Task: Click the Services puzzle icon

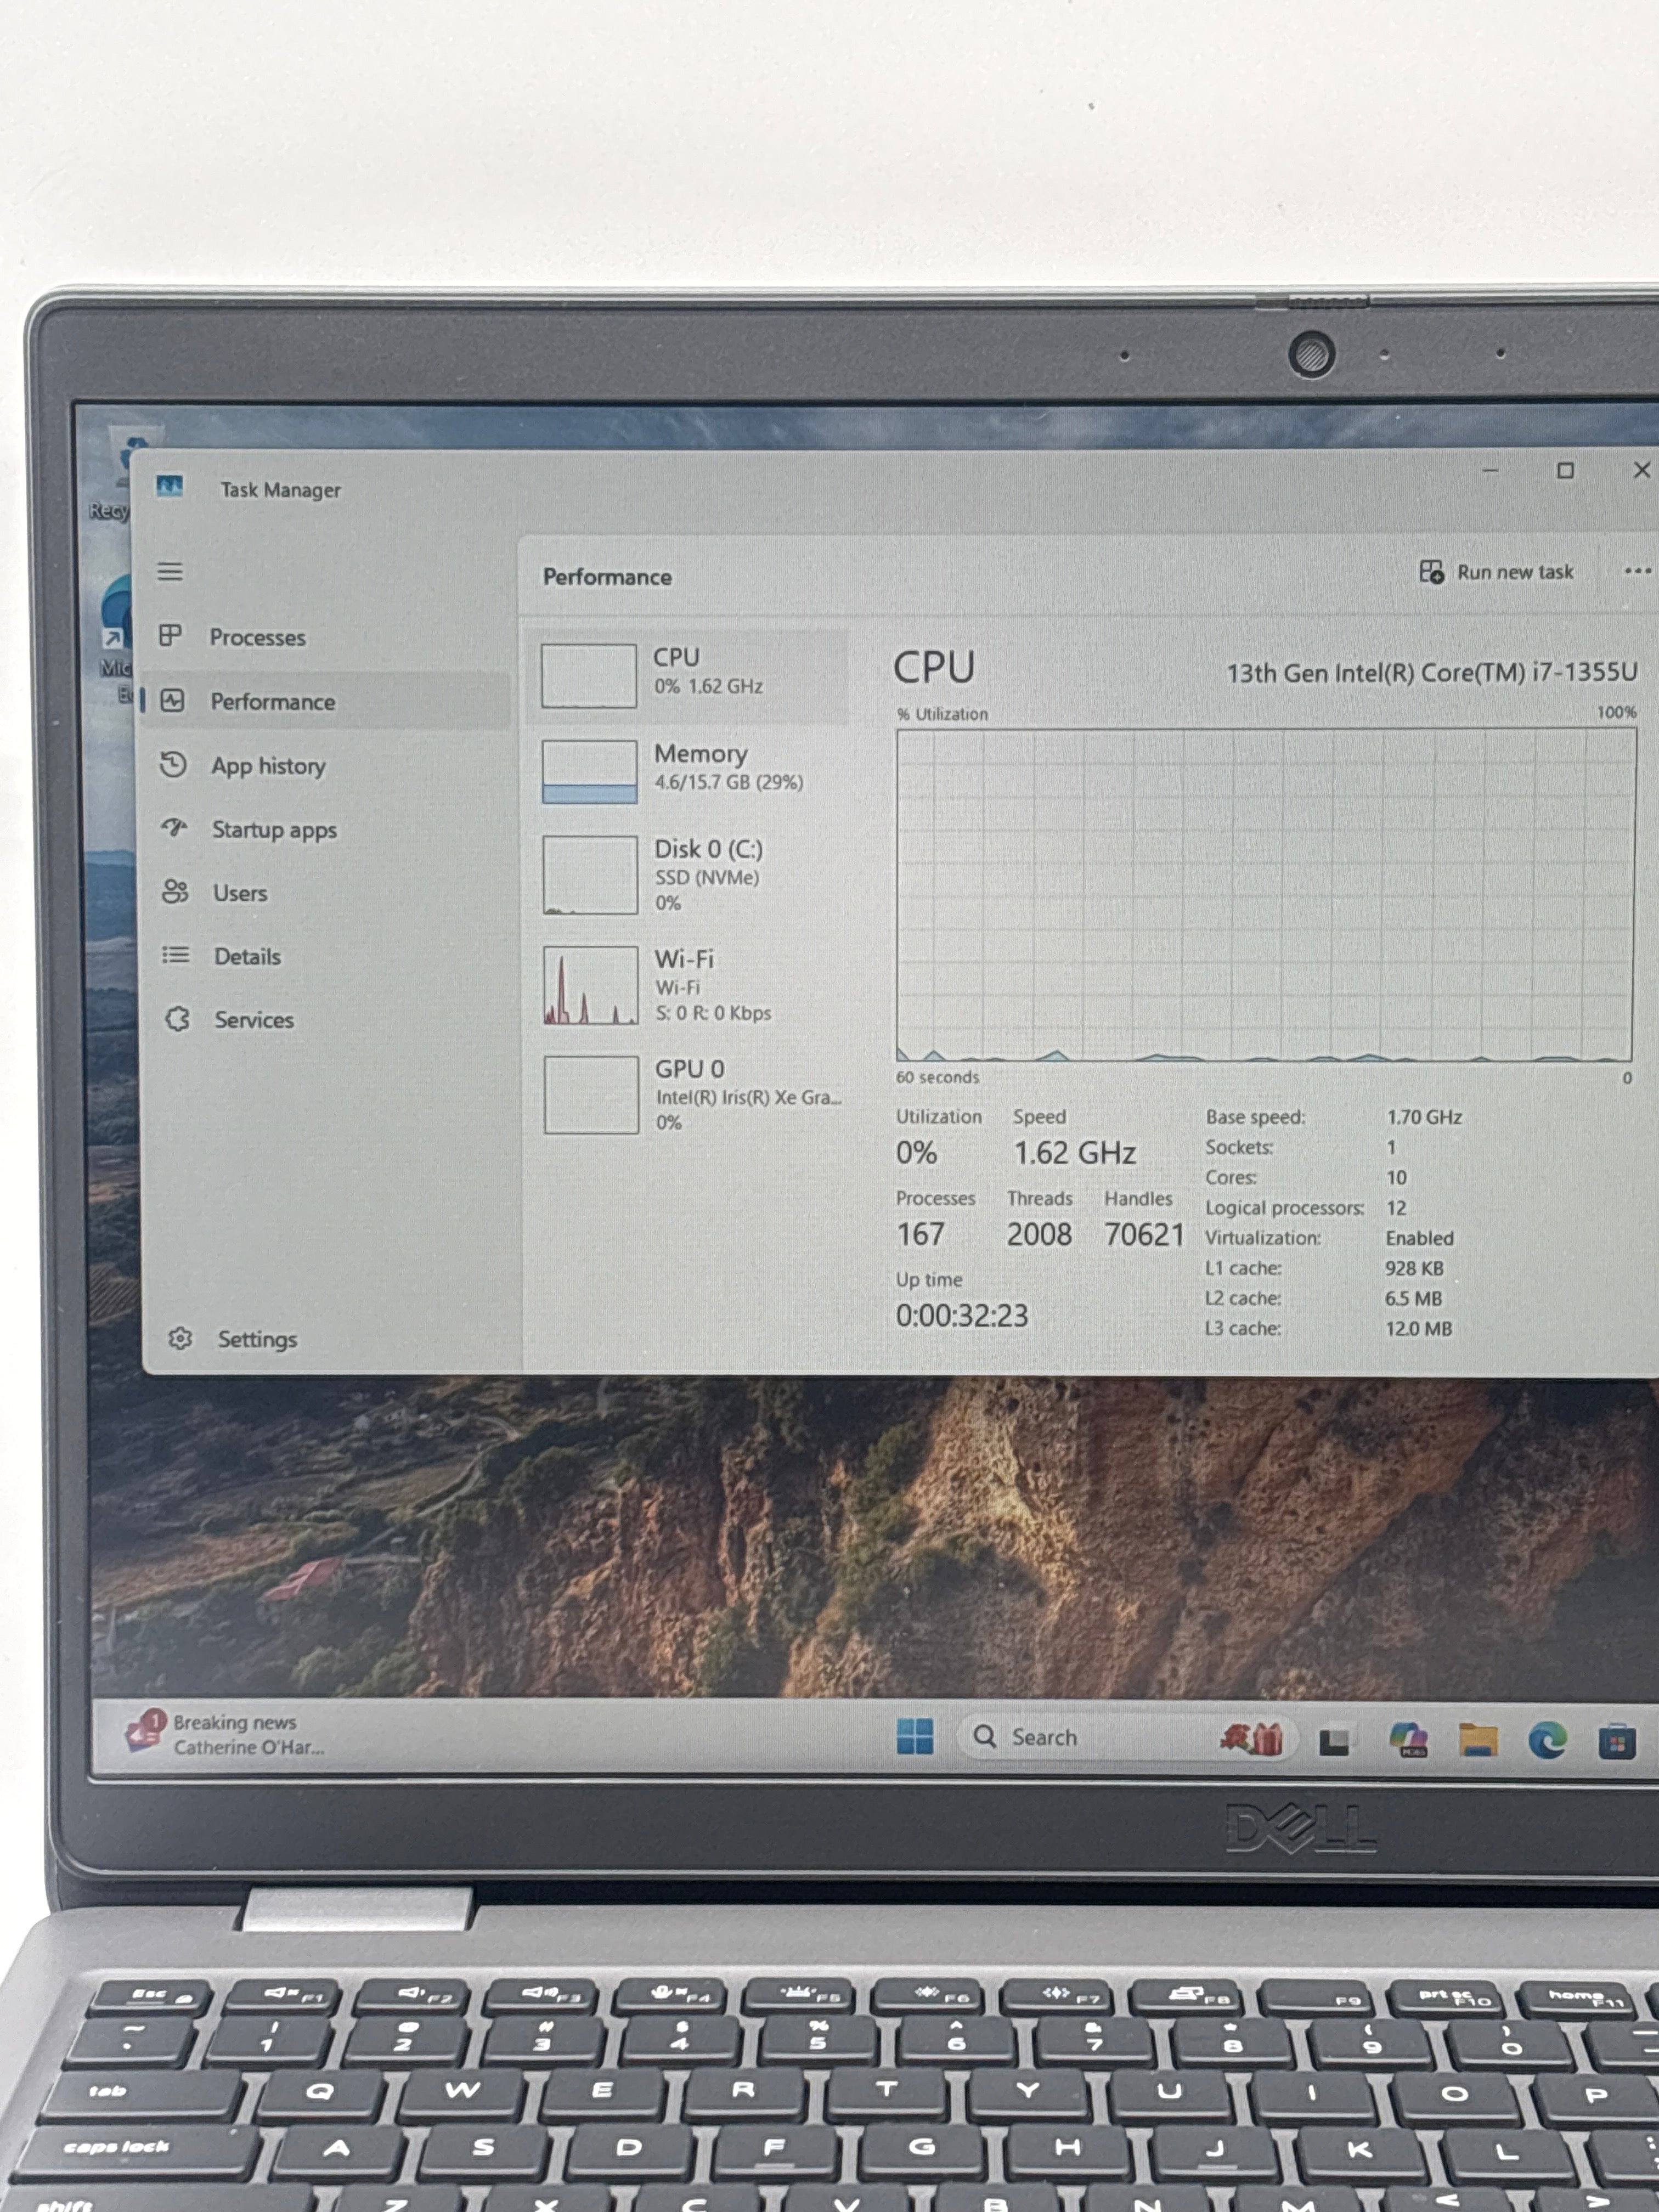Action: (178, 1018)
